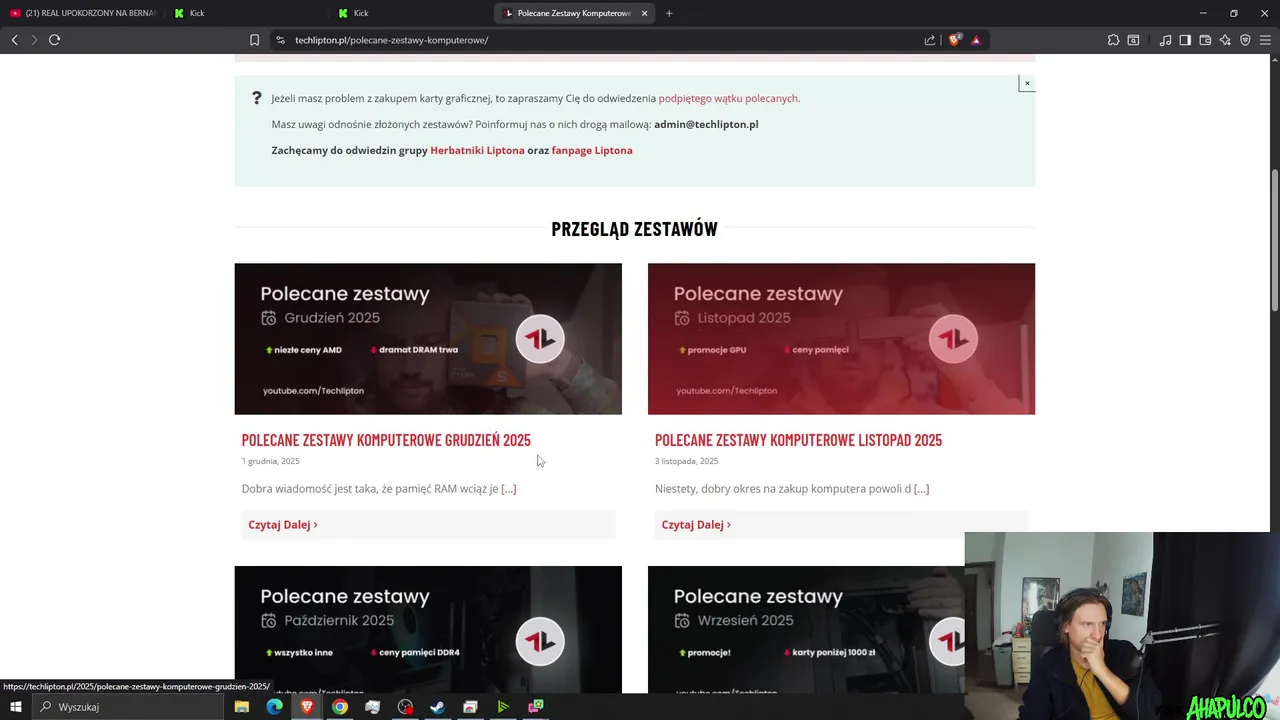Open the Październik 2025 thumbnail image
Screen dimensions: 1280x720
[428, 629]
